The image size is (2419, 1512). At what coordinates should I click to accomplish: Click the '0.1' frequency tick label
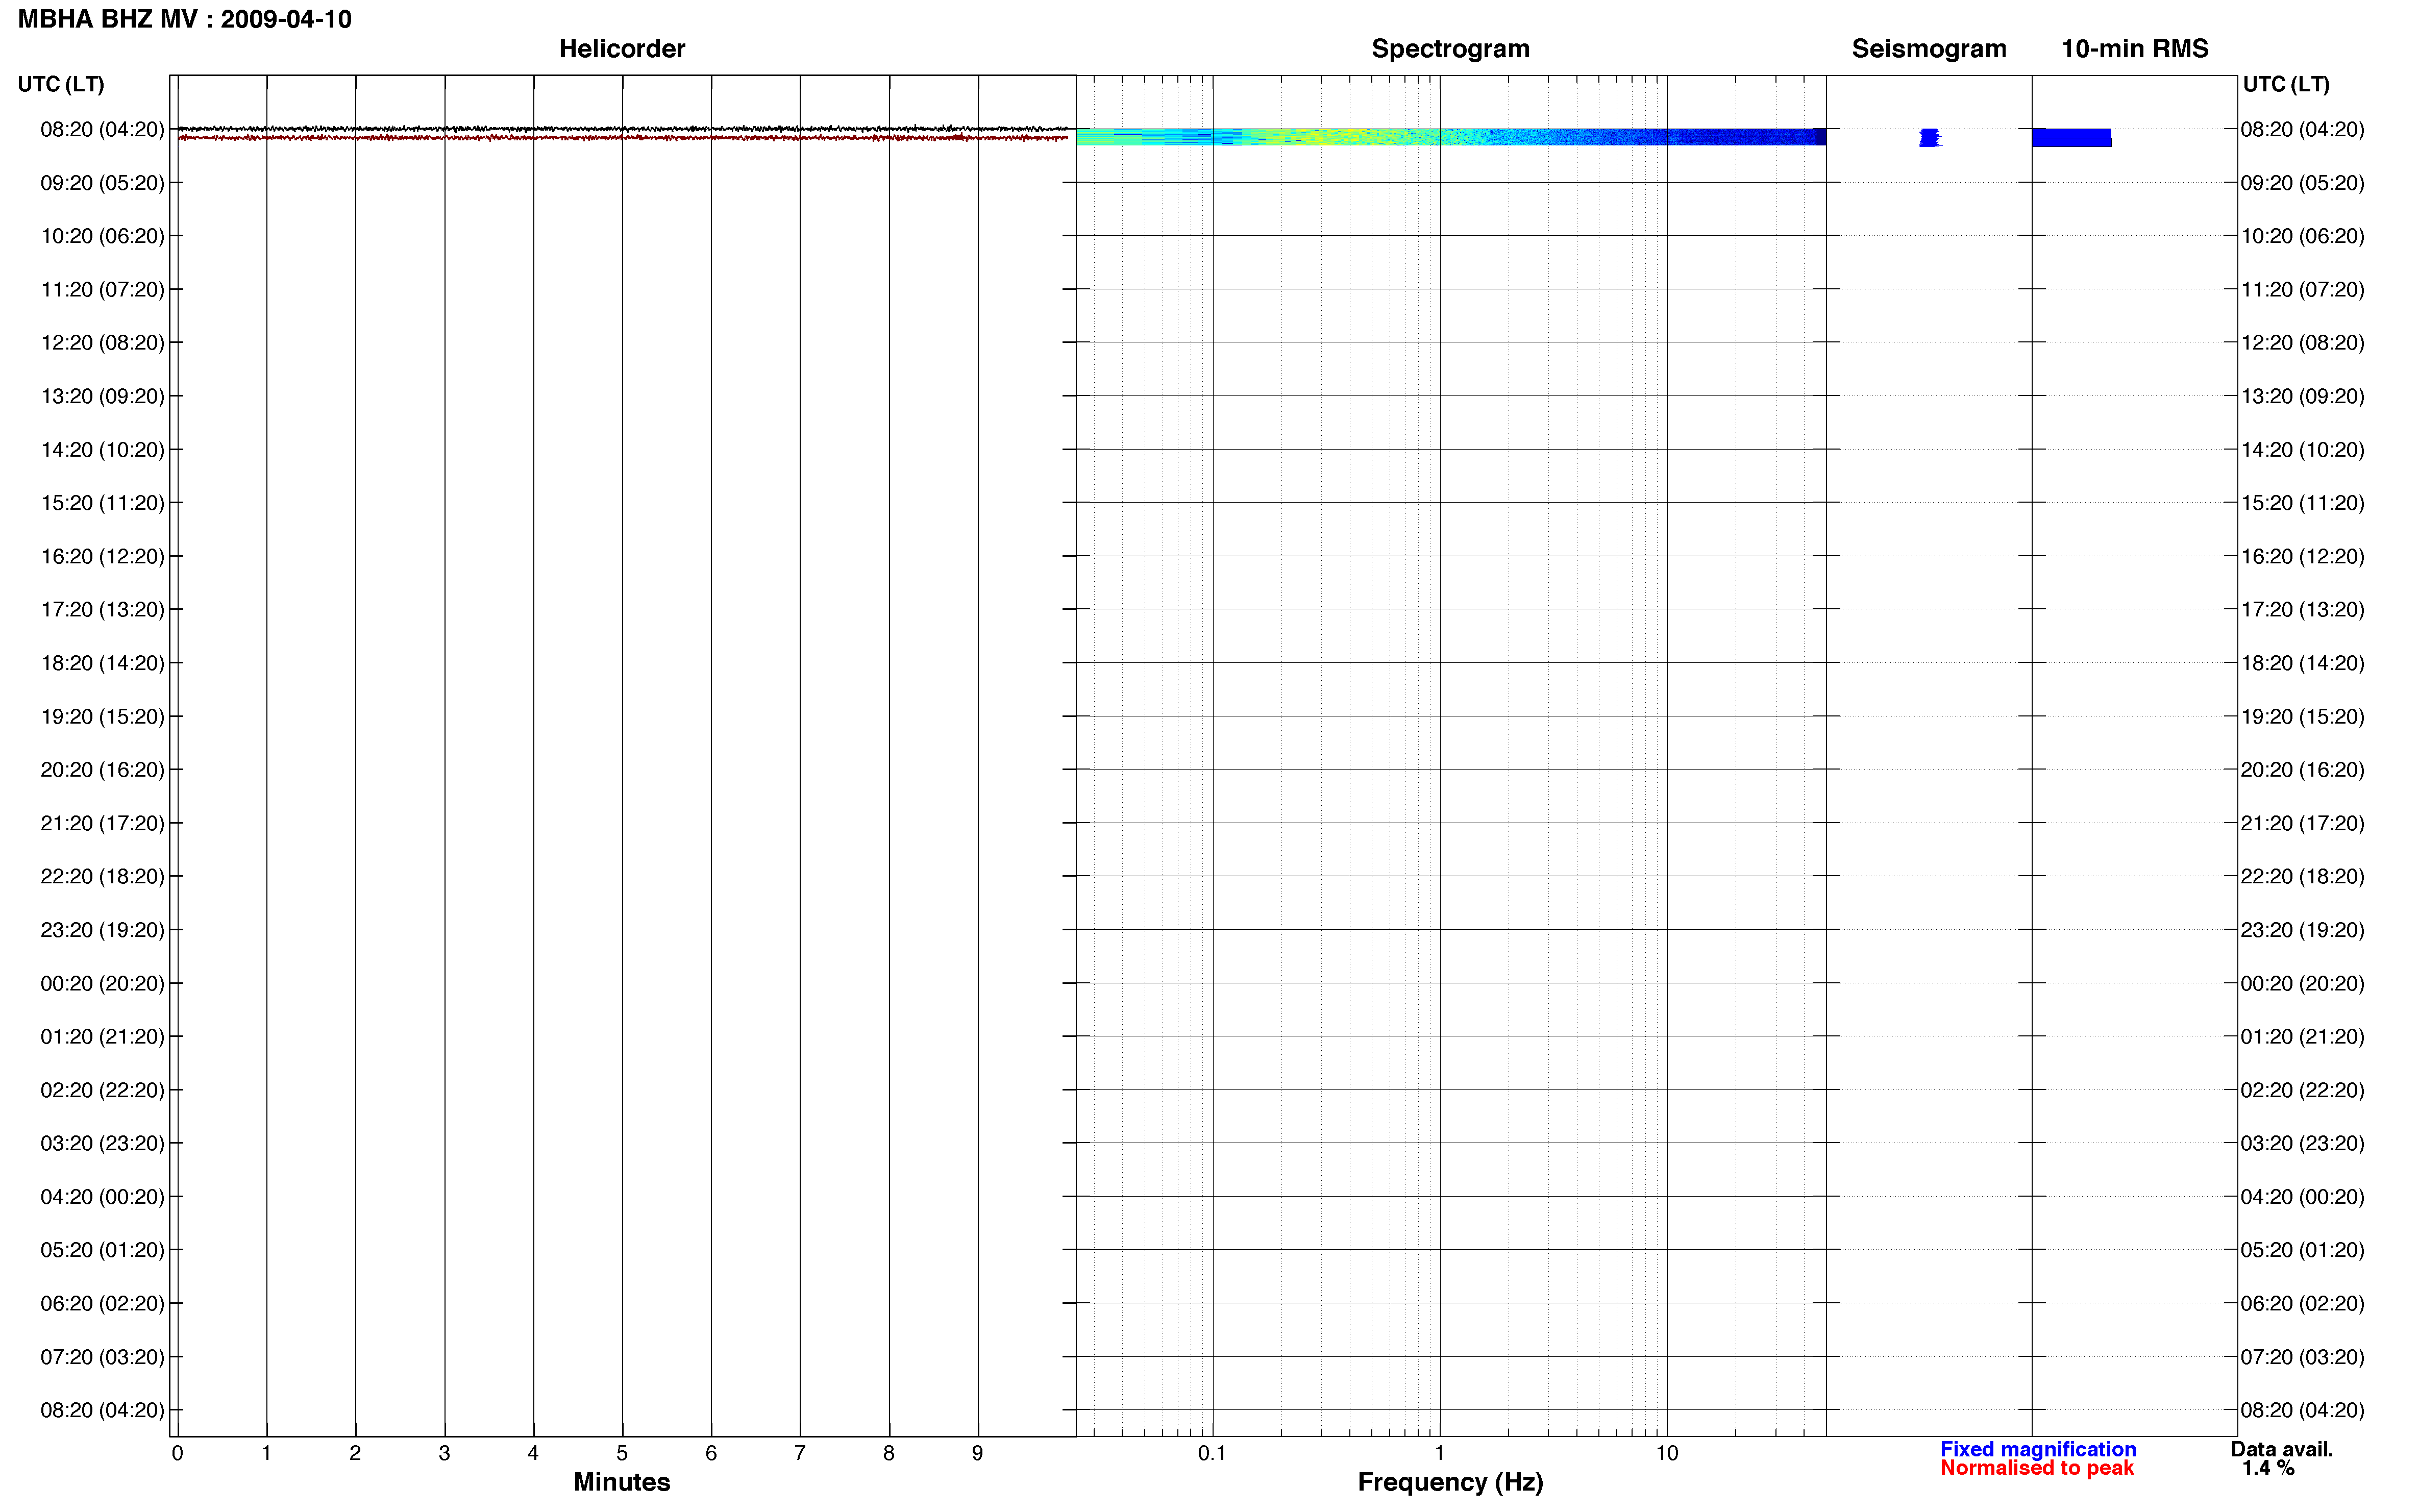[1212, 1454]
